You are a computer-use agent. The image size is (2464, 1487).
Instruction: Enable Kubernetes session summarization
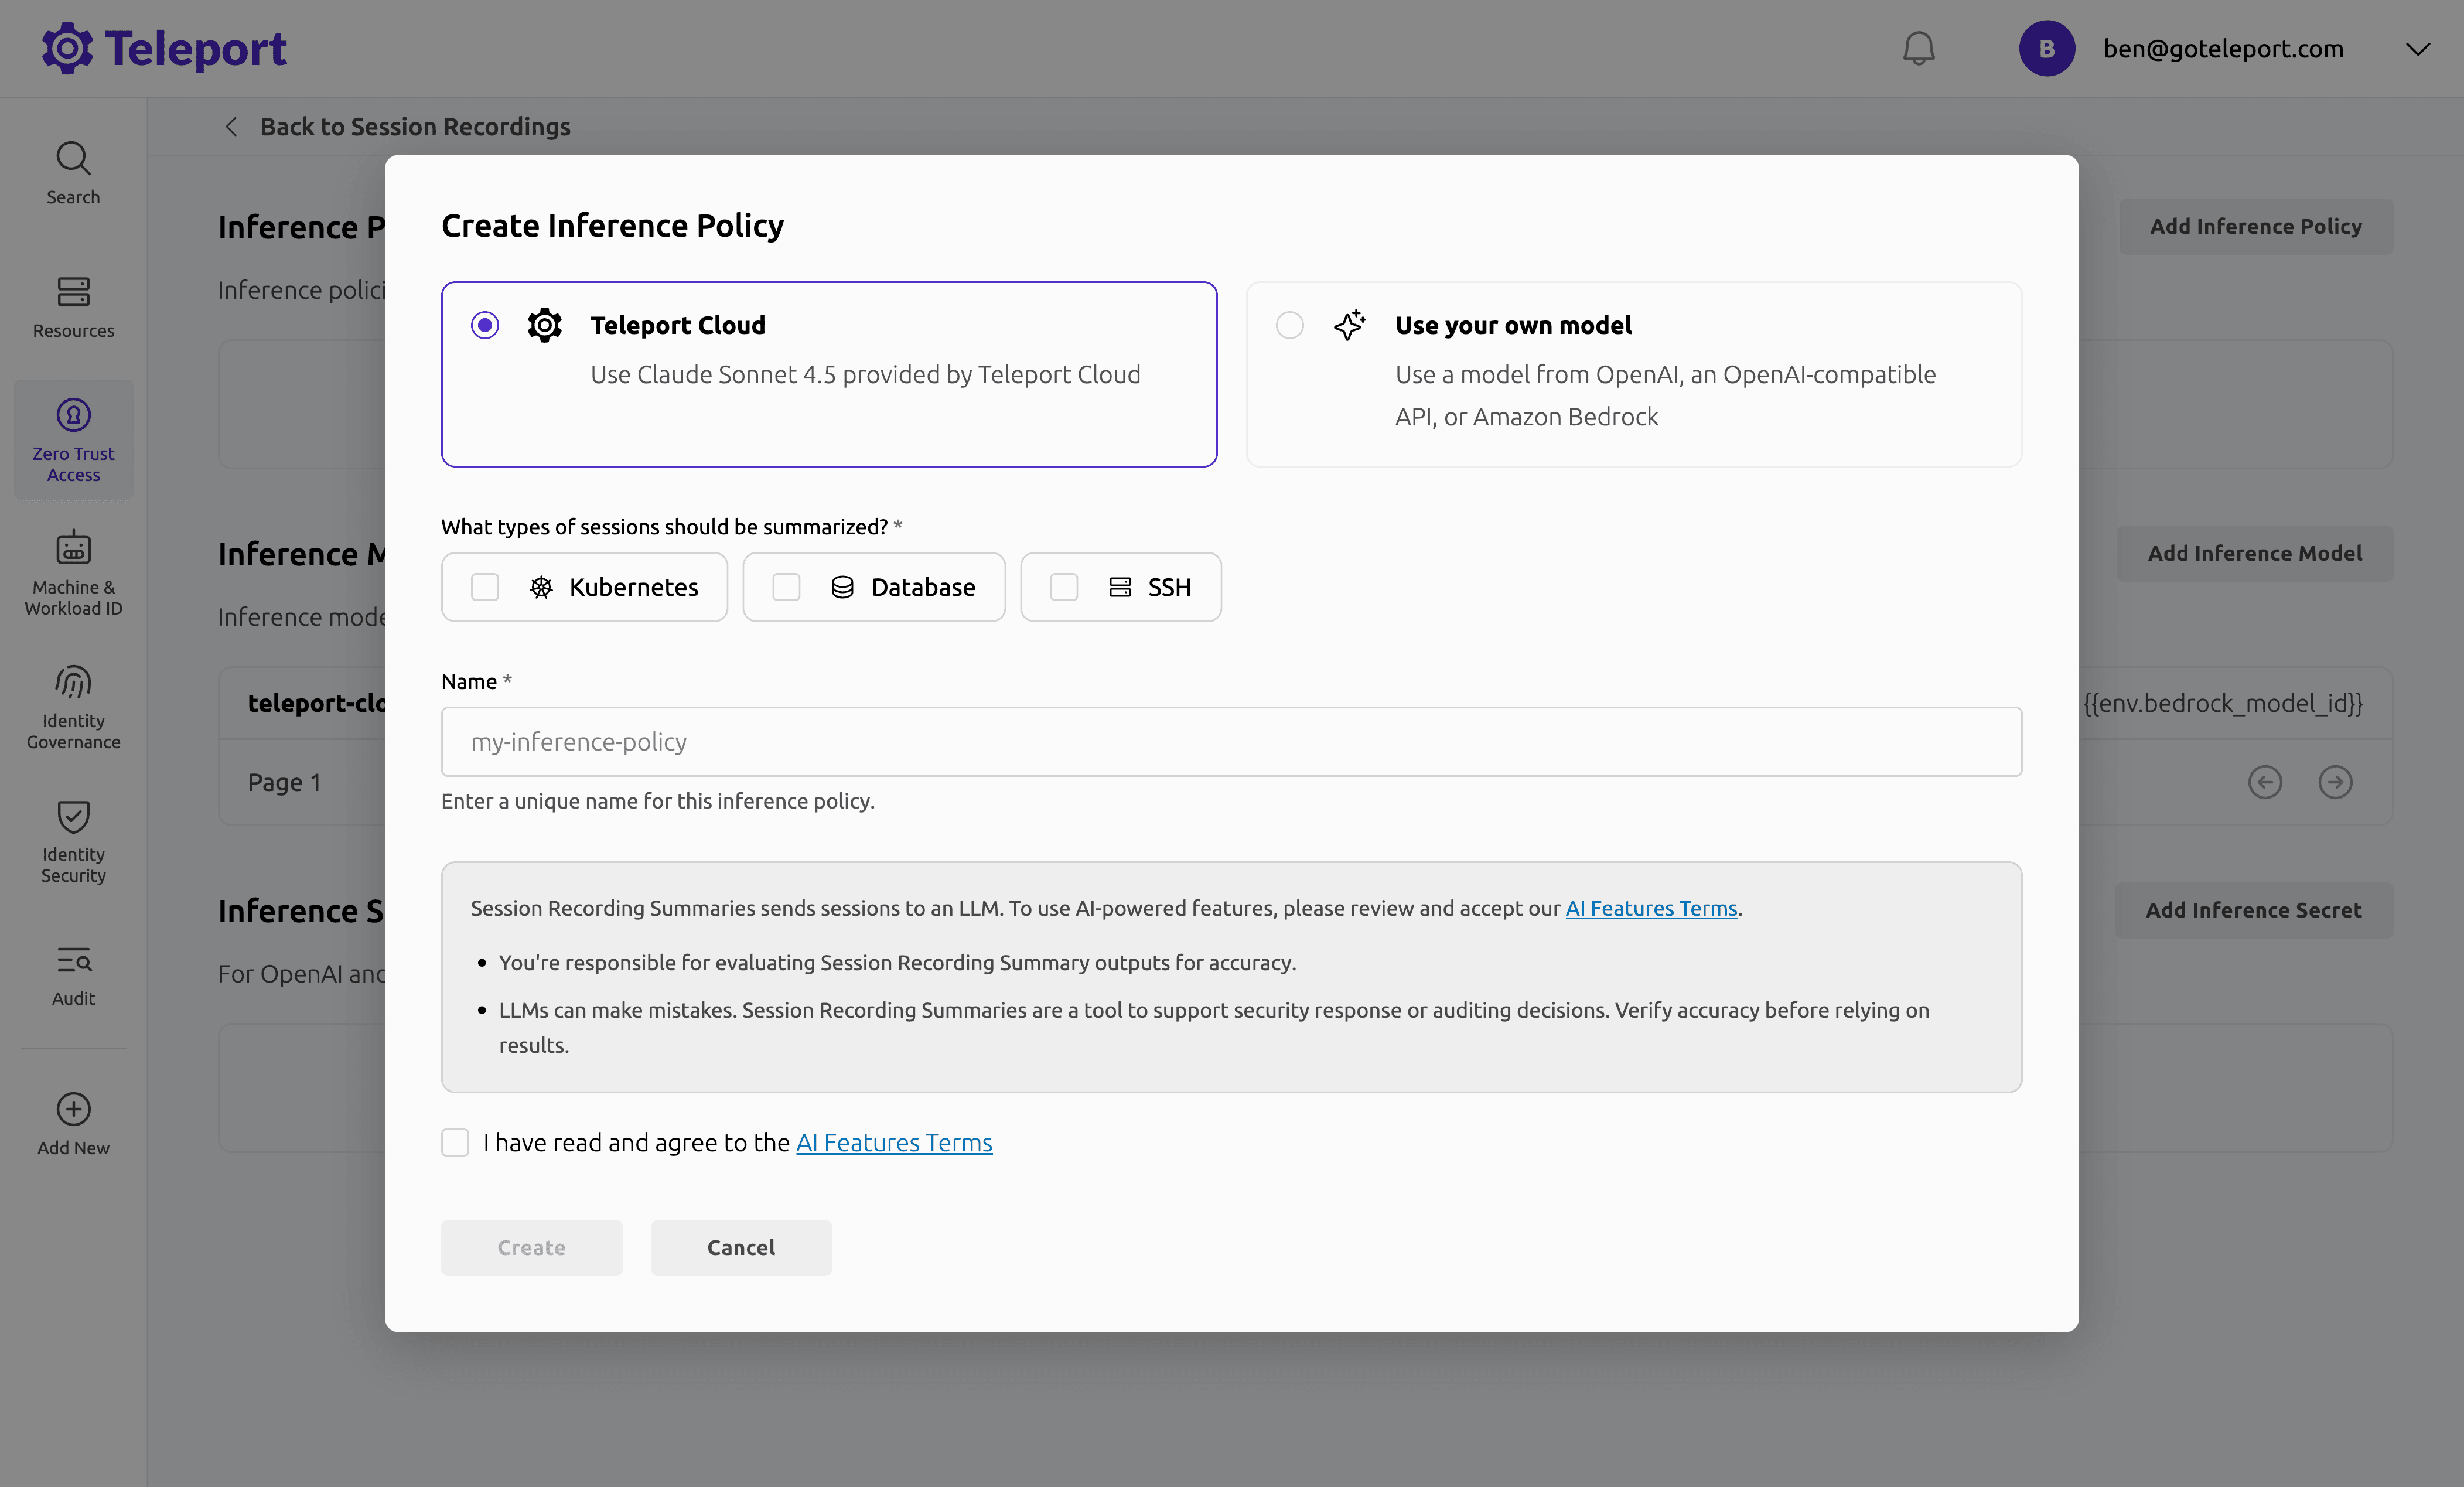coord(485,587)
